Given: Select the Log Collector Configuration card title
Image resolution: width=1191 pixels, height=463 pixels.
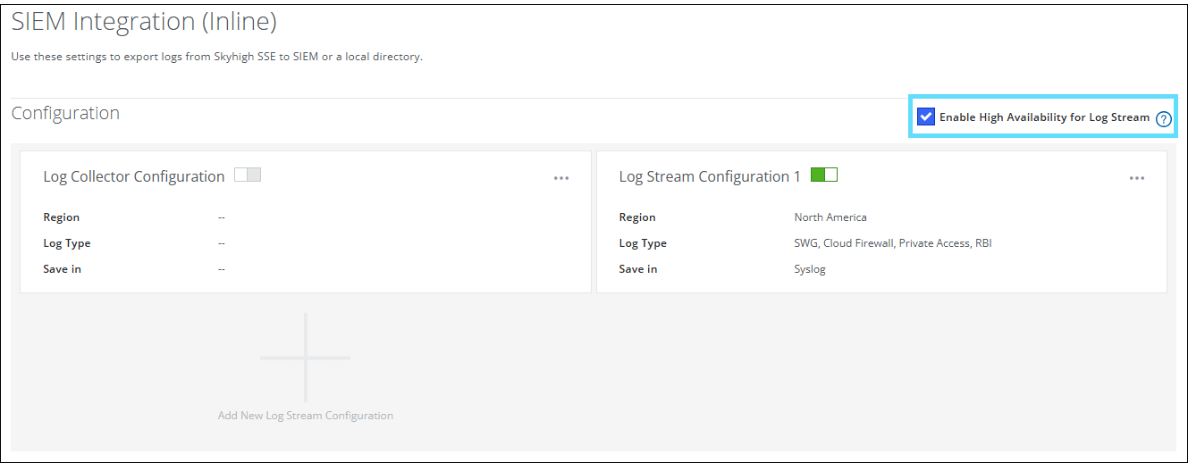Looking at the screenshot, I should (134, 177).
